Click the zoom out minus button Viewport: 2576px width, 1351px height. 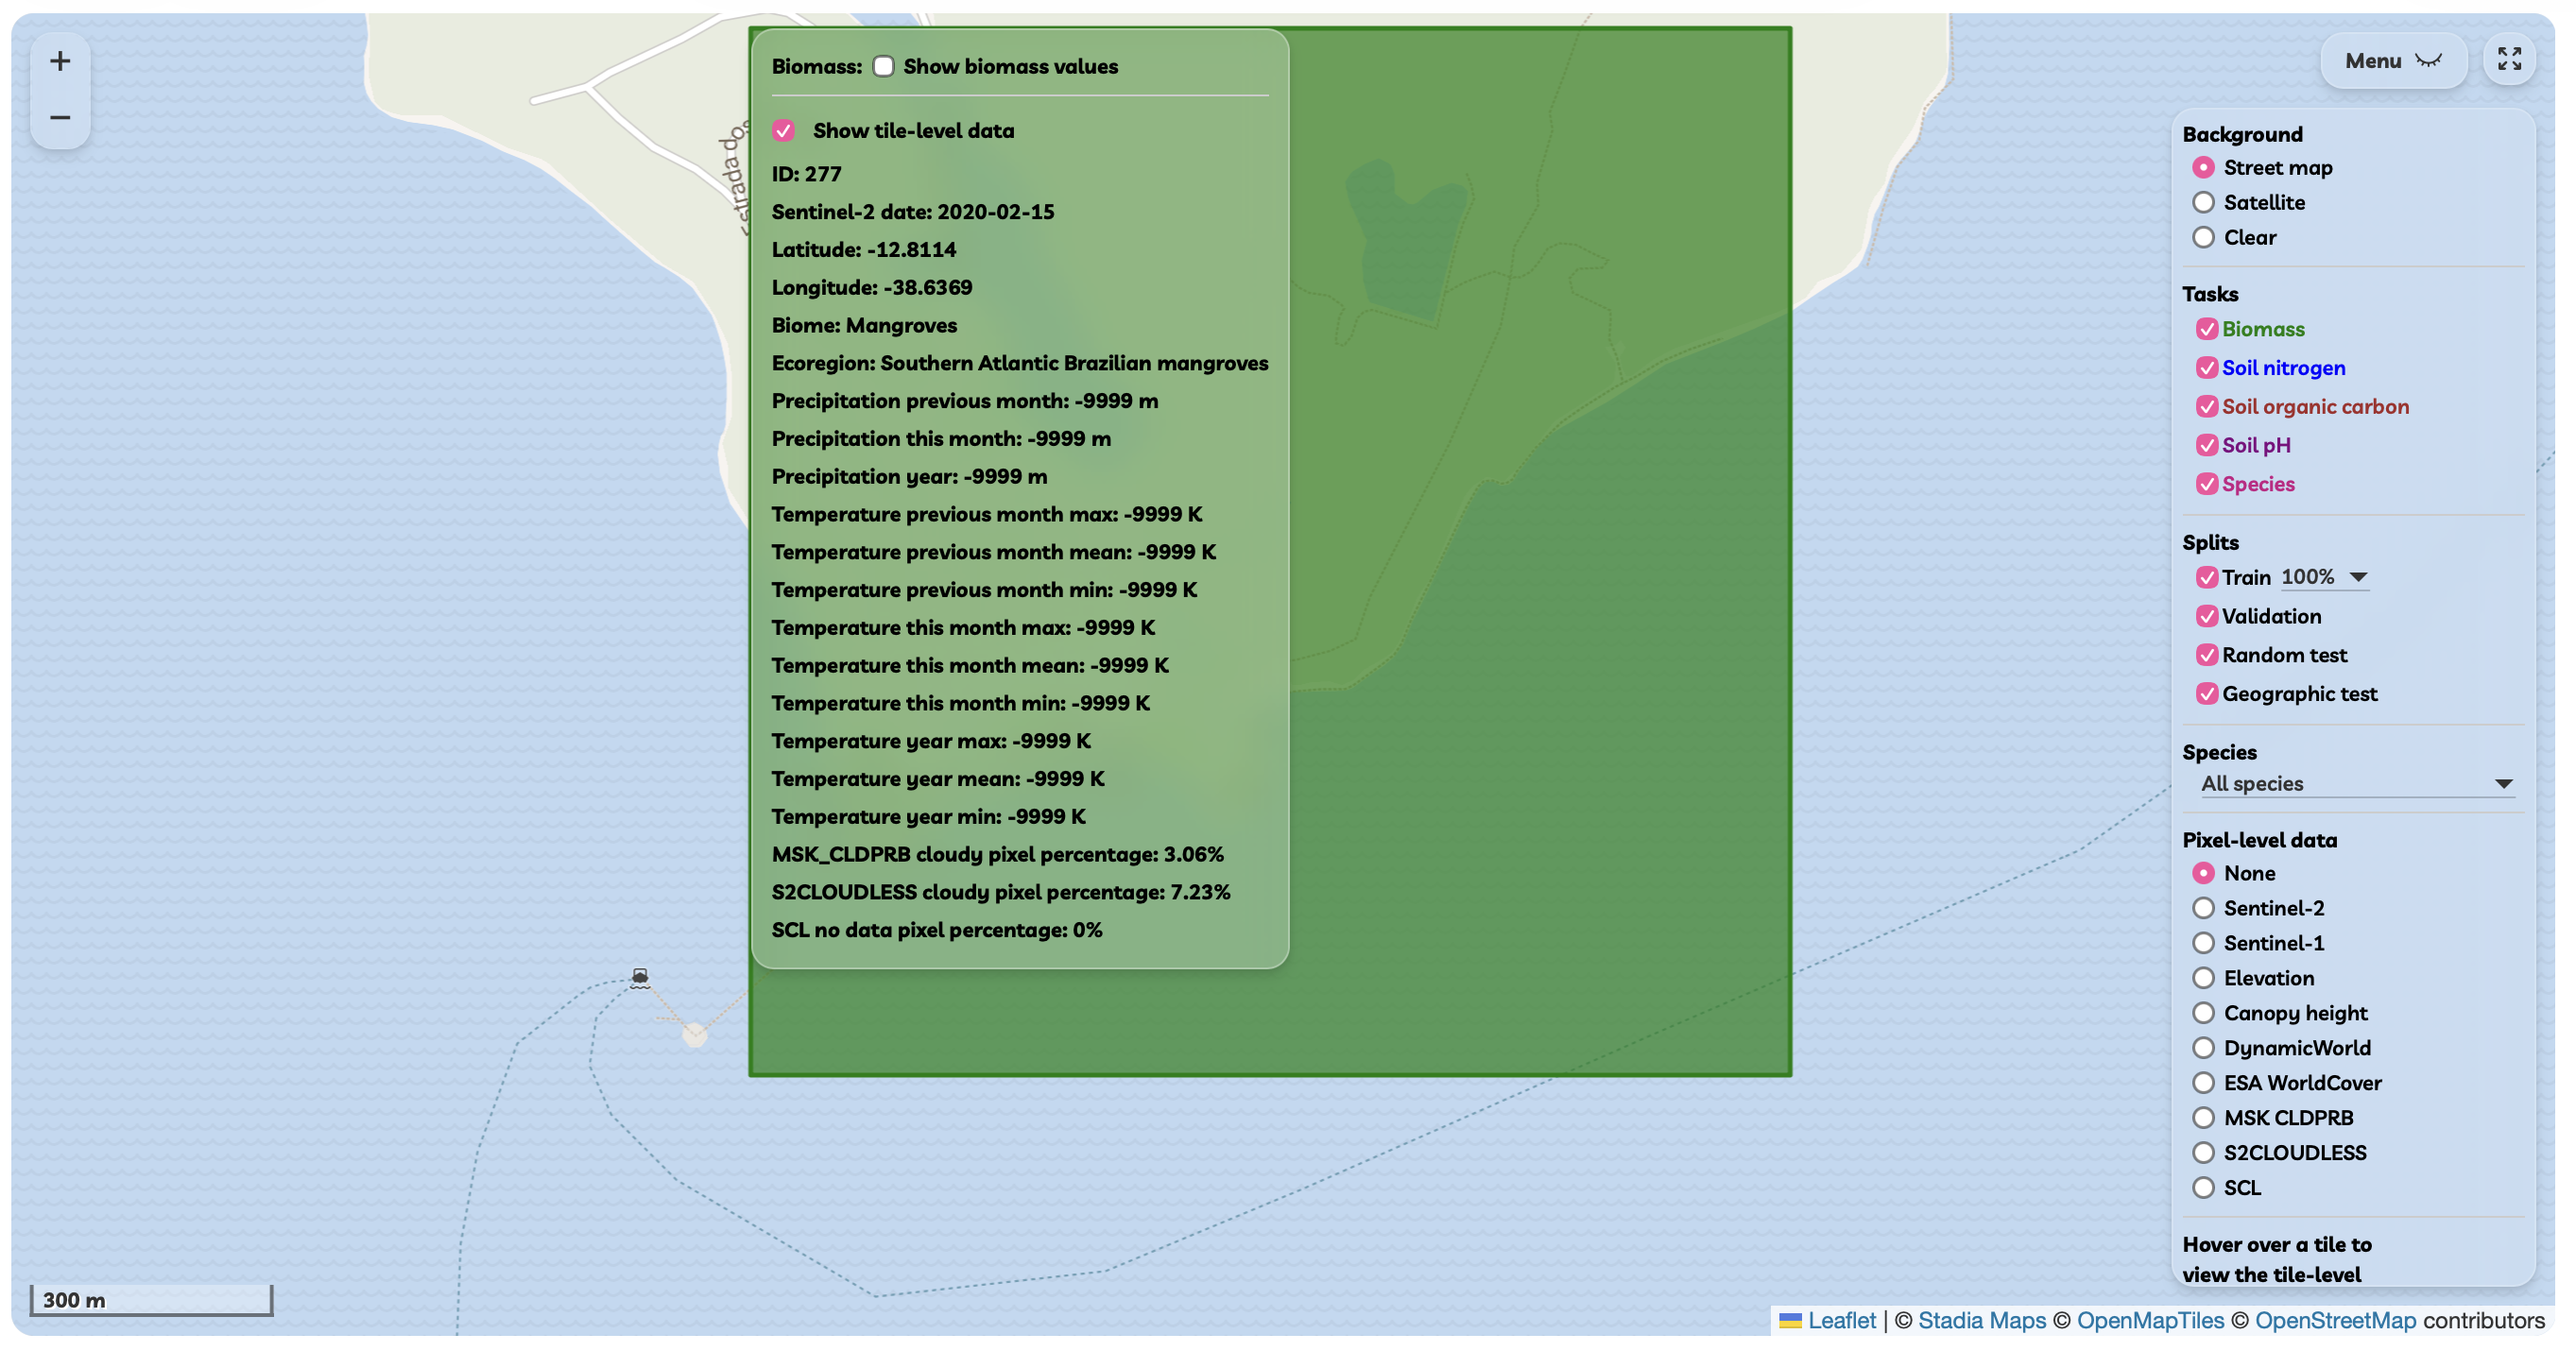[x=60, y=118]
